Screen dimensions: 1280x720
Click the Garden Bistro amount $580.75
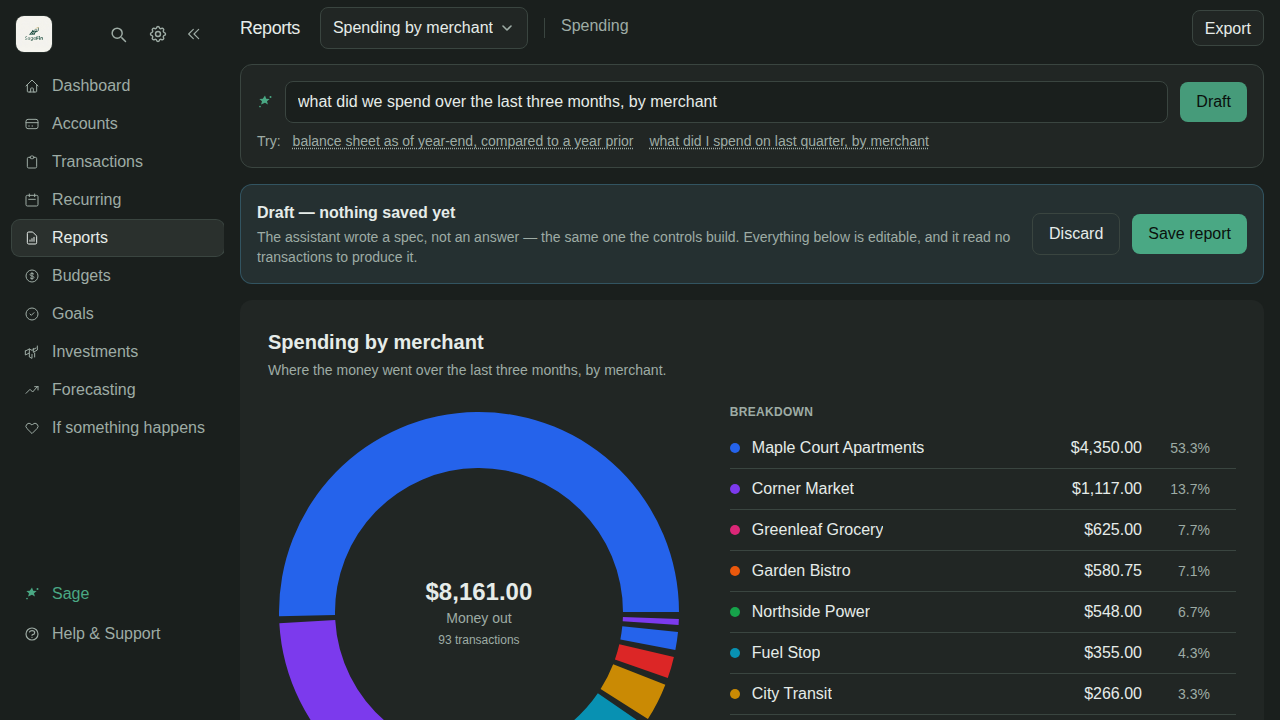coord(1113,571)
